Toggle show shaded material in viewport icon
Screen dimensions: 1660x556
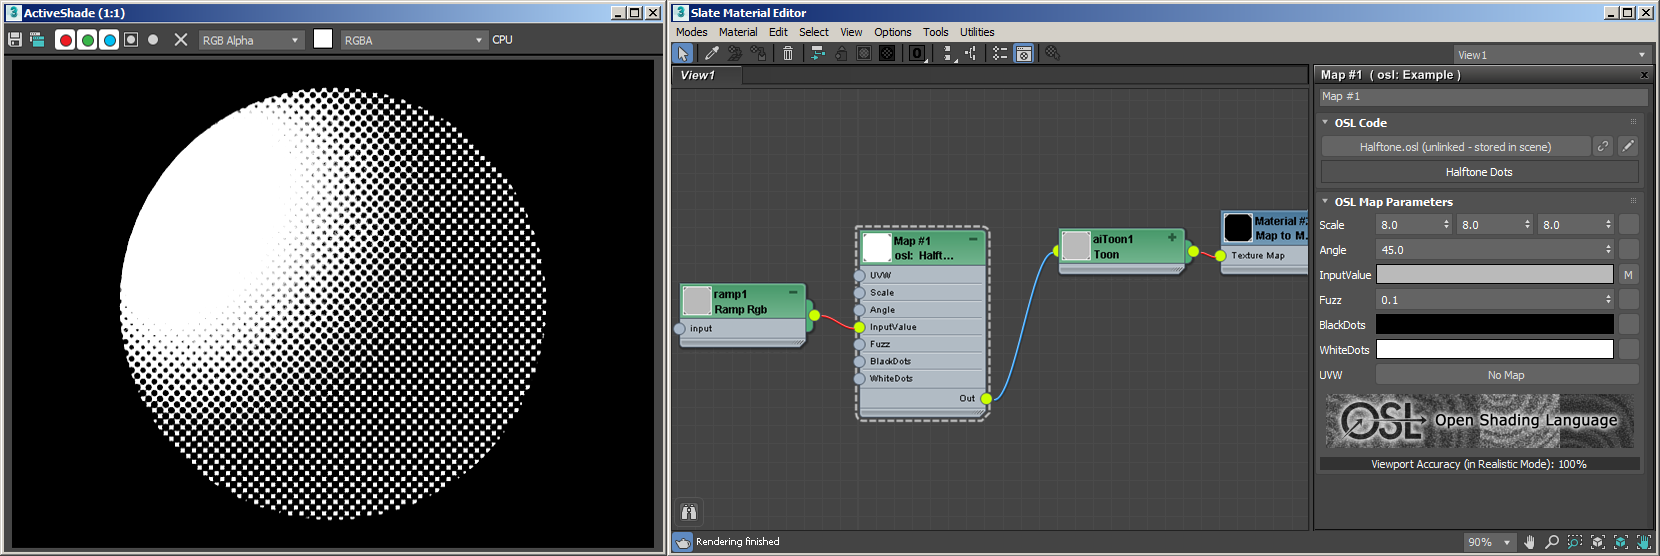pyautogui.click(x=864, y=53)
